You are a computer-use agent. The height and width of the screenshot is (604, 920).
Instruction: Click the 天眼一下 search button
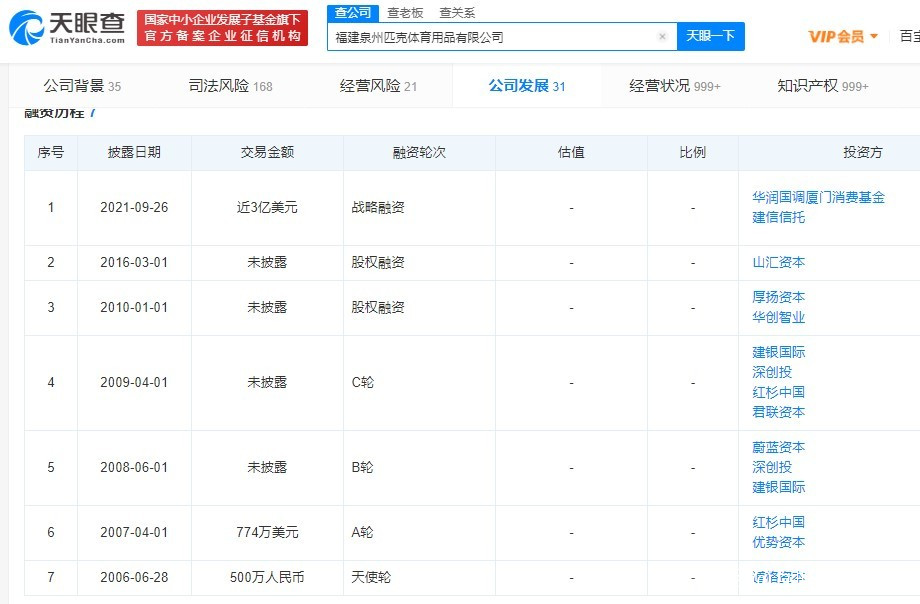[711, 36]
